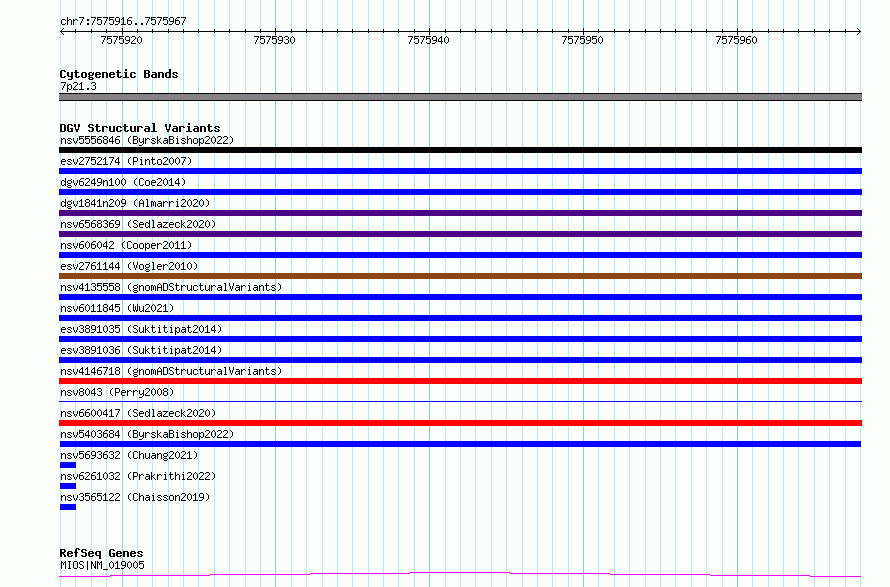
Task: Open nsv8043 (Perry2008) label
Action: 117,392
